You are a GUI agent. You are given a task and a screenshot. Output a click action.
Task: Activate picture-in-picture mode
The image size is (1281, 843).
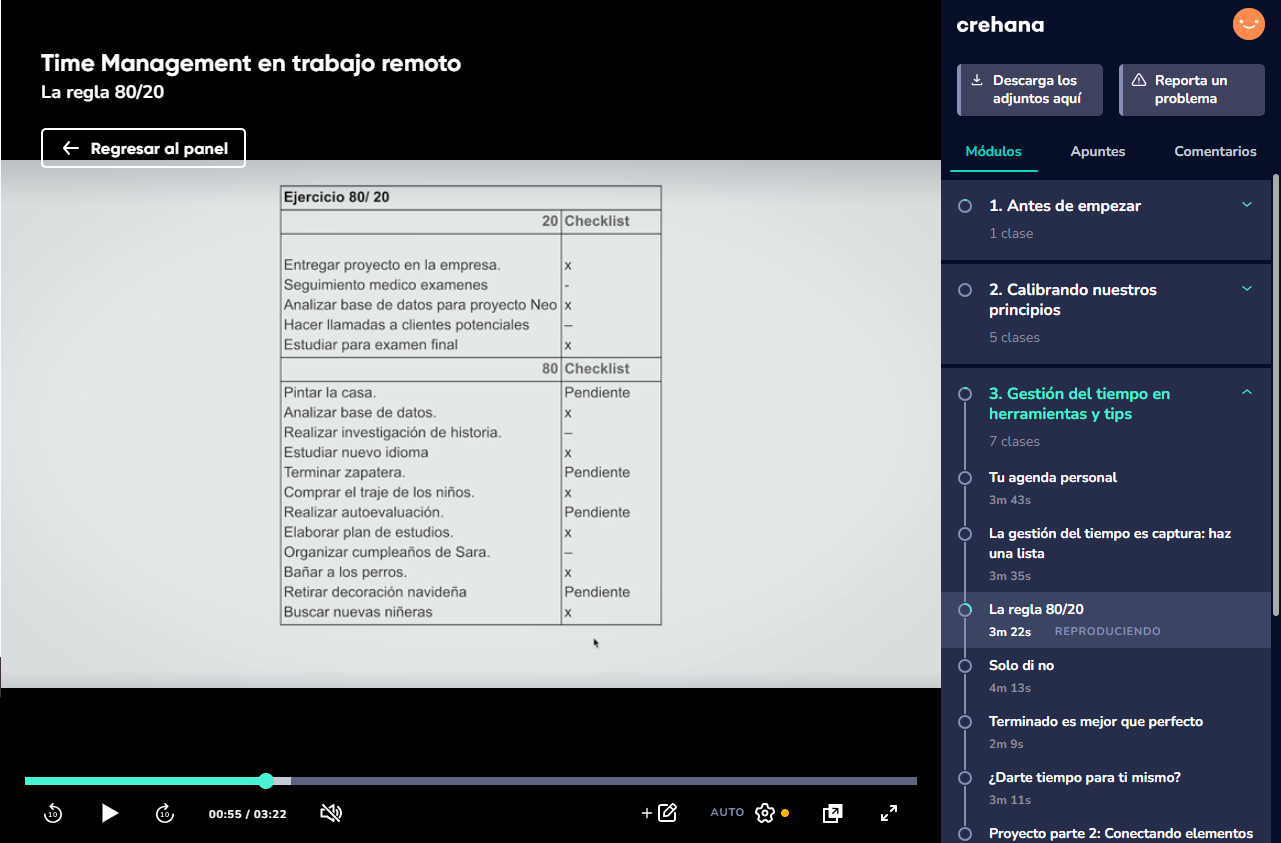coord(832,813)
